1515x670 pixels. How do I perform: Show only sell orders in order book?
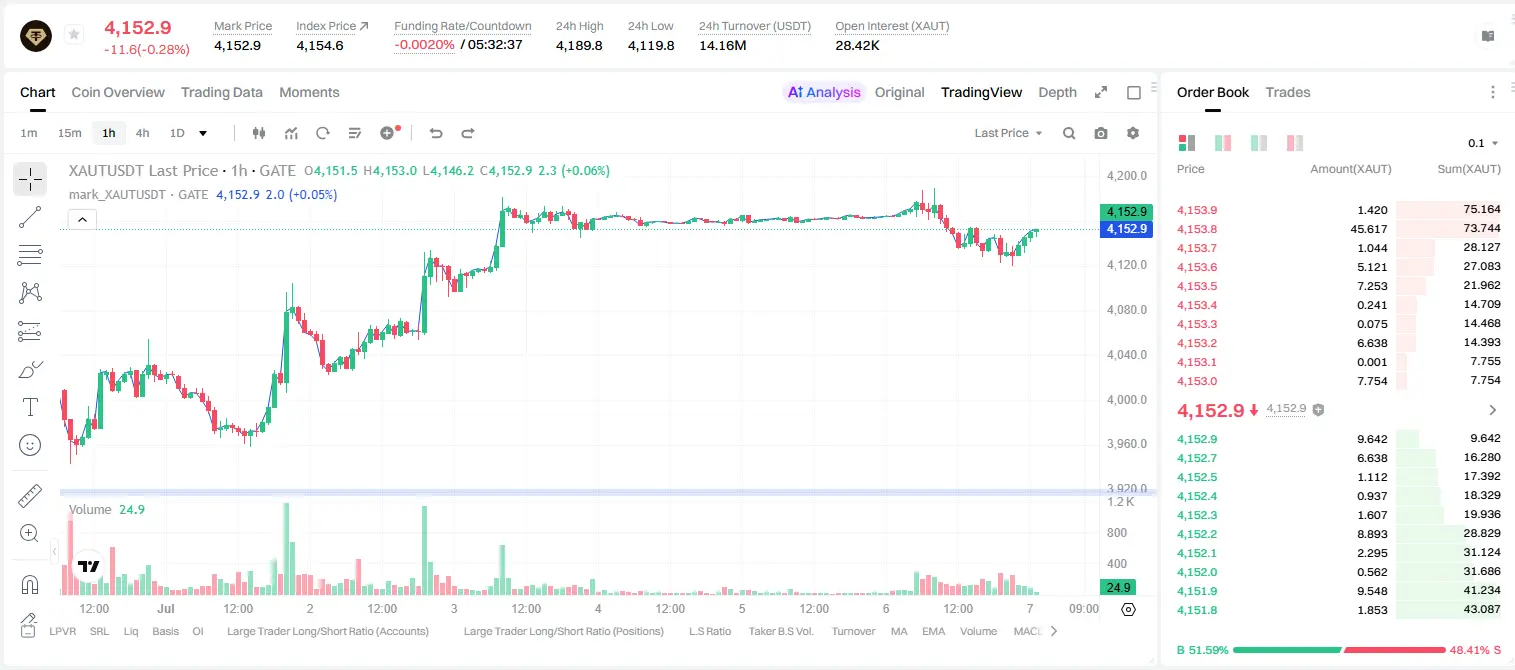1295,143
